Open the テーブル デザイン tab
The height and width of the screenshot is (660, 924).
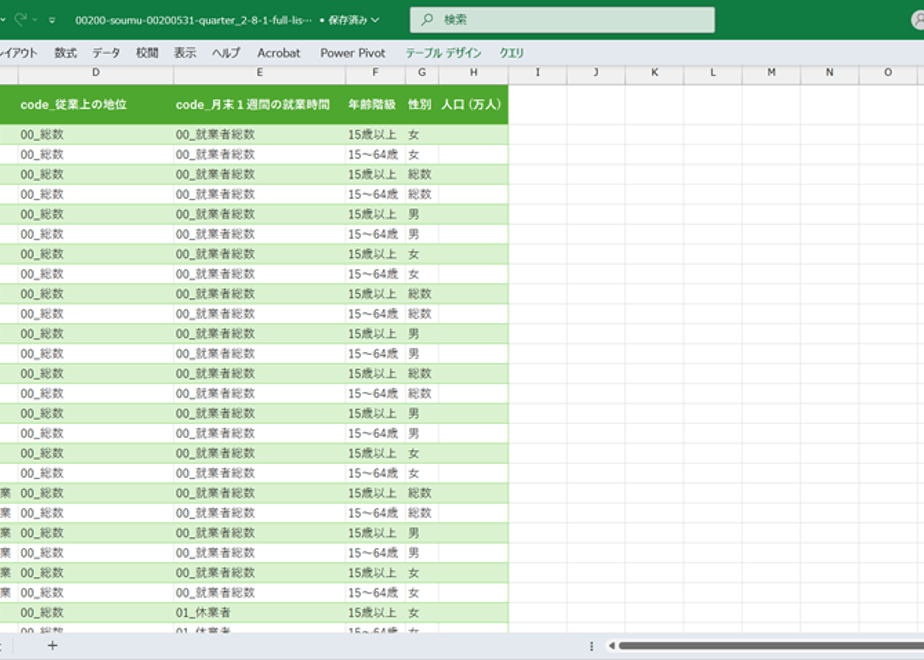(x=443, y=53)
